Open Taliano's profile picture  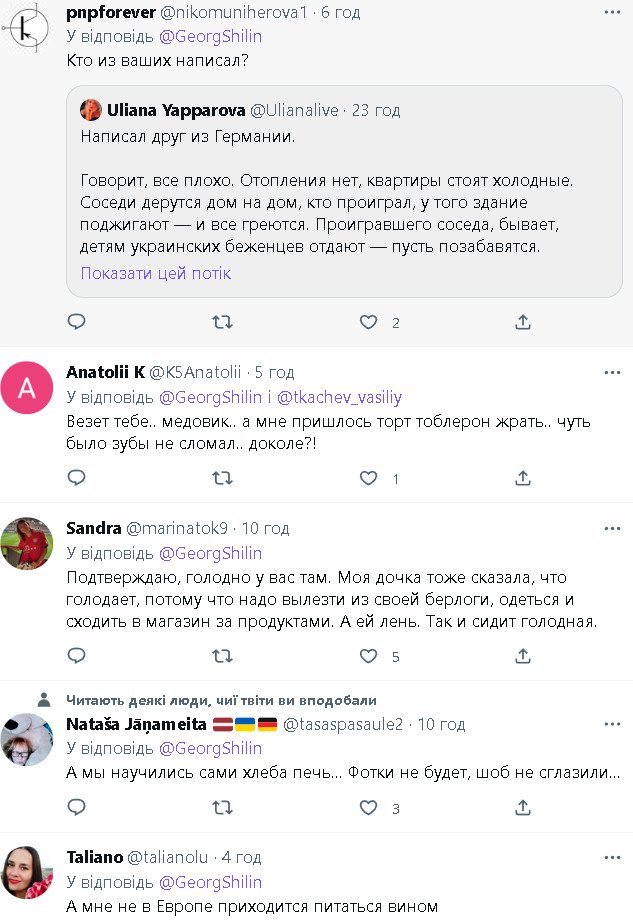[27, 872]
